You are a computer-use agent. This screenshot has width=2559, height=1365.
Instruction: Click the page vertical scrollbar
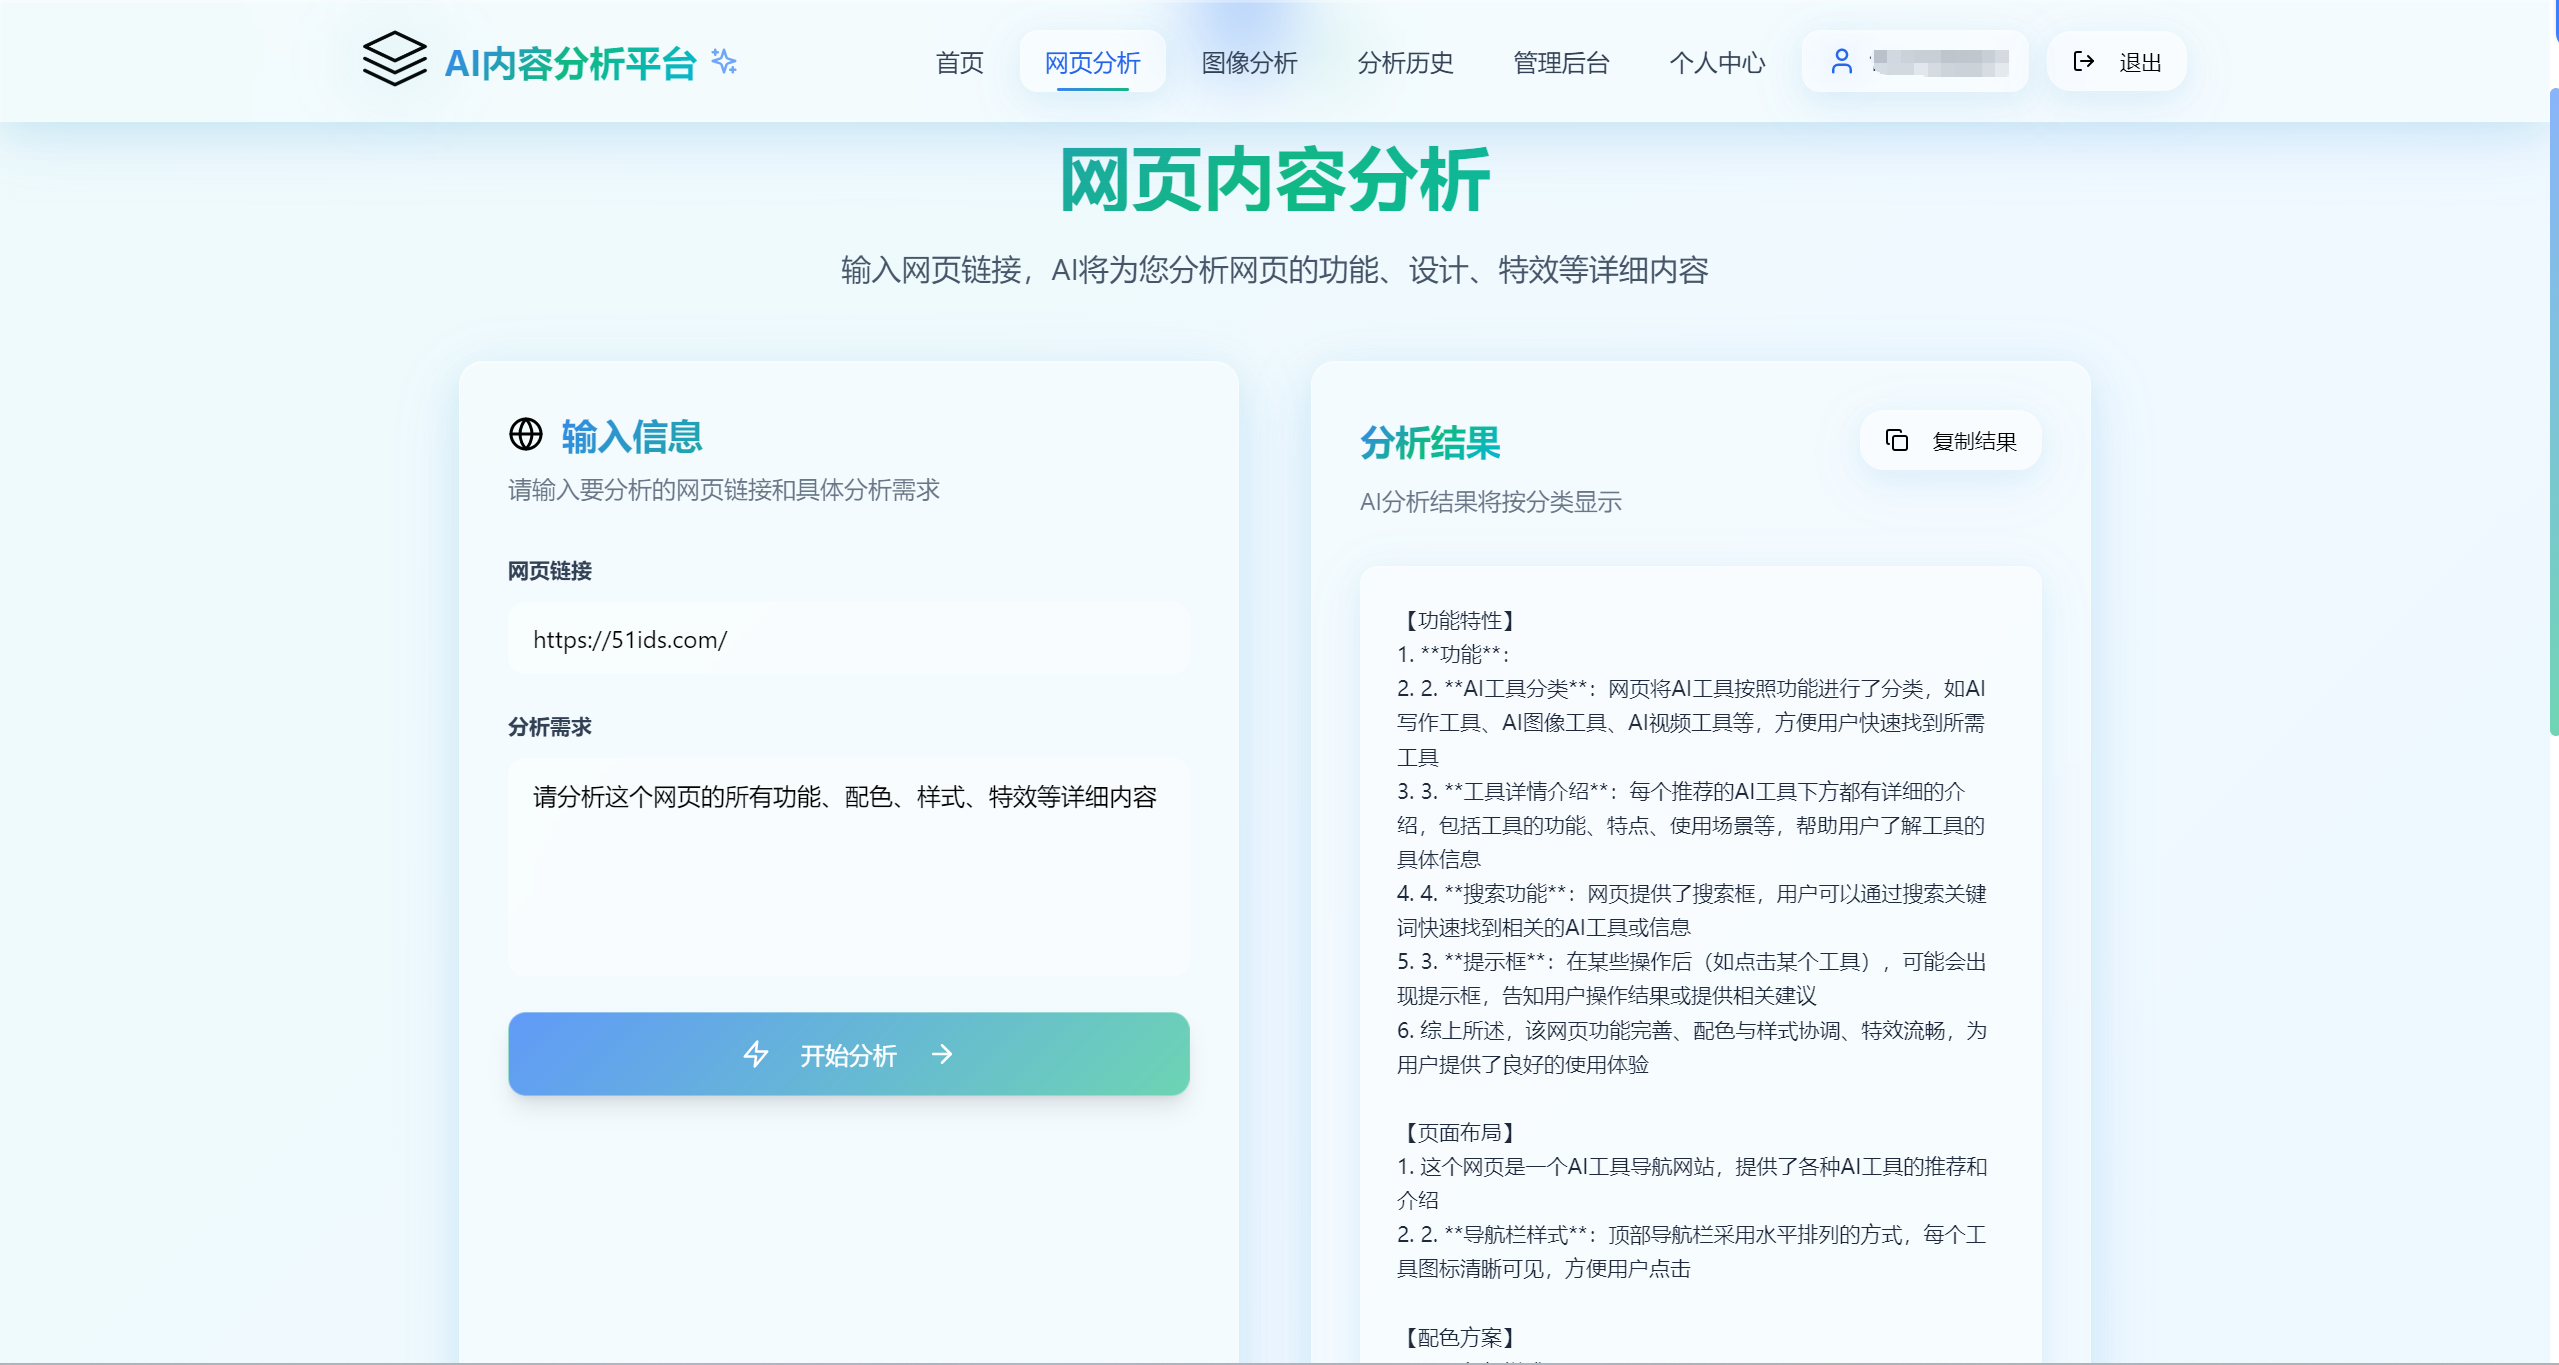coord(2553,410)
